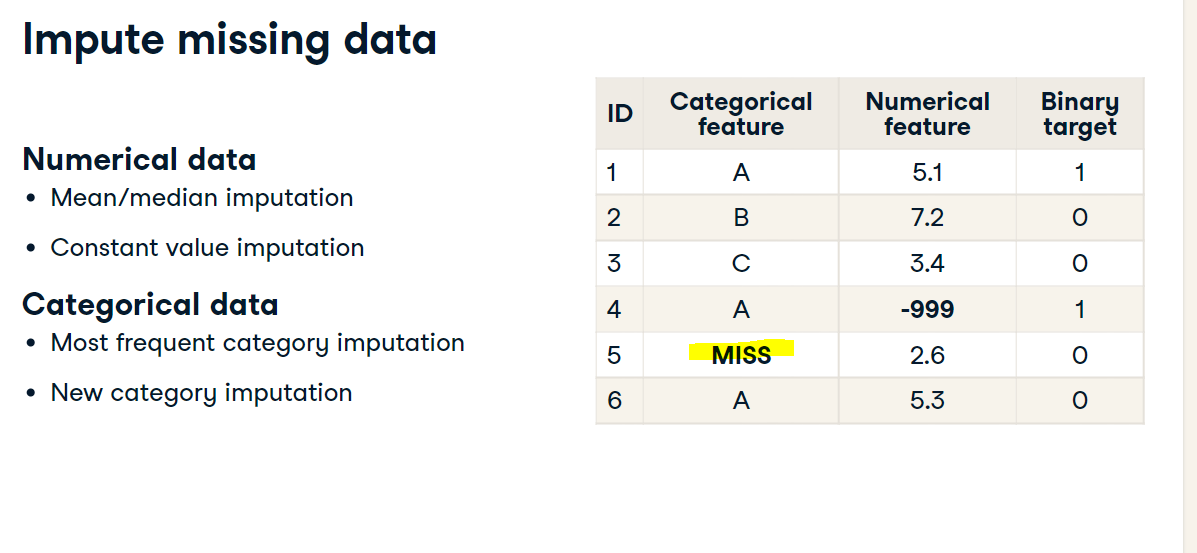Click the ID column header
Image resolution: width=1197 pixels, height=553 pixels.
click(620, 114)
